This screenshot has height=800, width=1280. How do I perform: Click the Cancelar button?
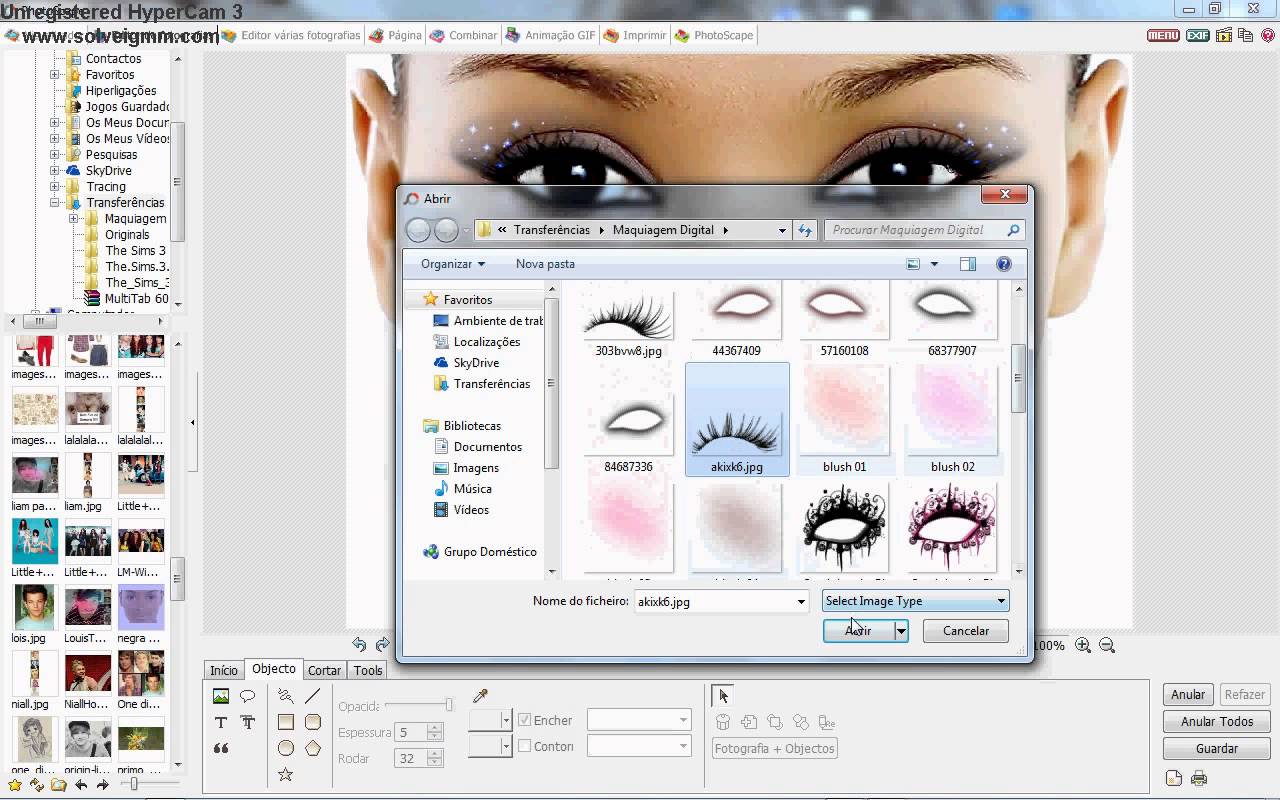(x=966, y=631)
